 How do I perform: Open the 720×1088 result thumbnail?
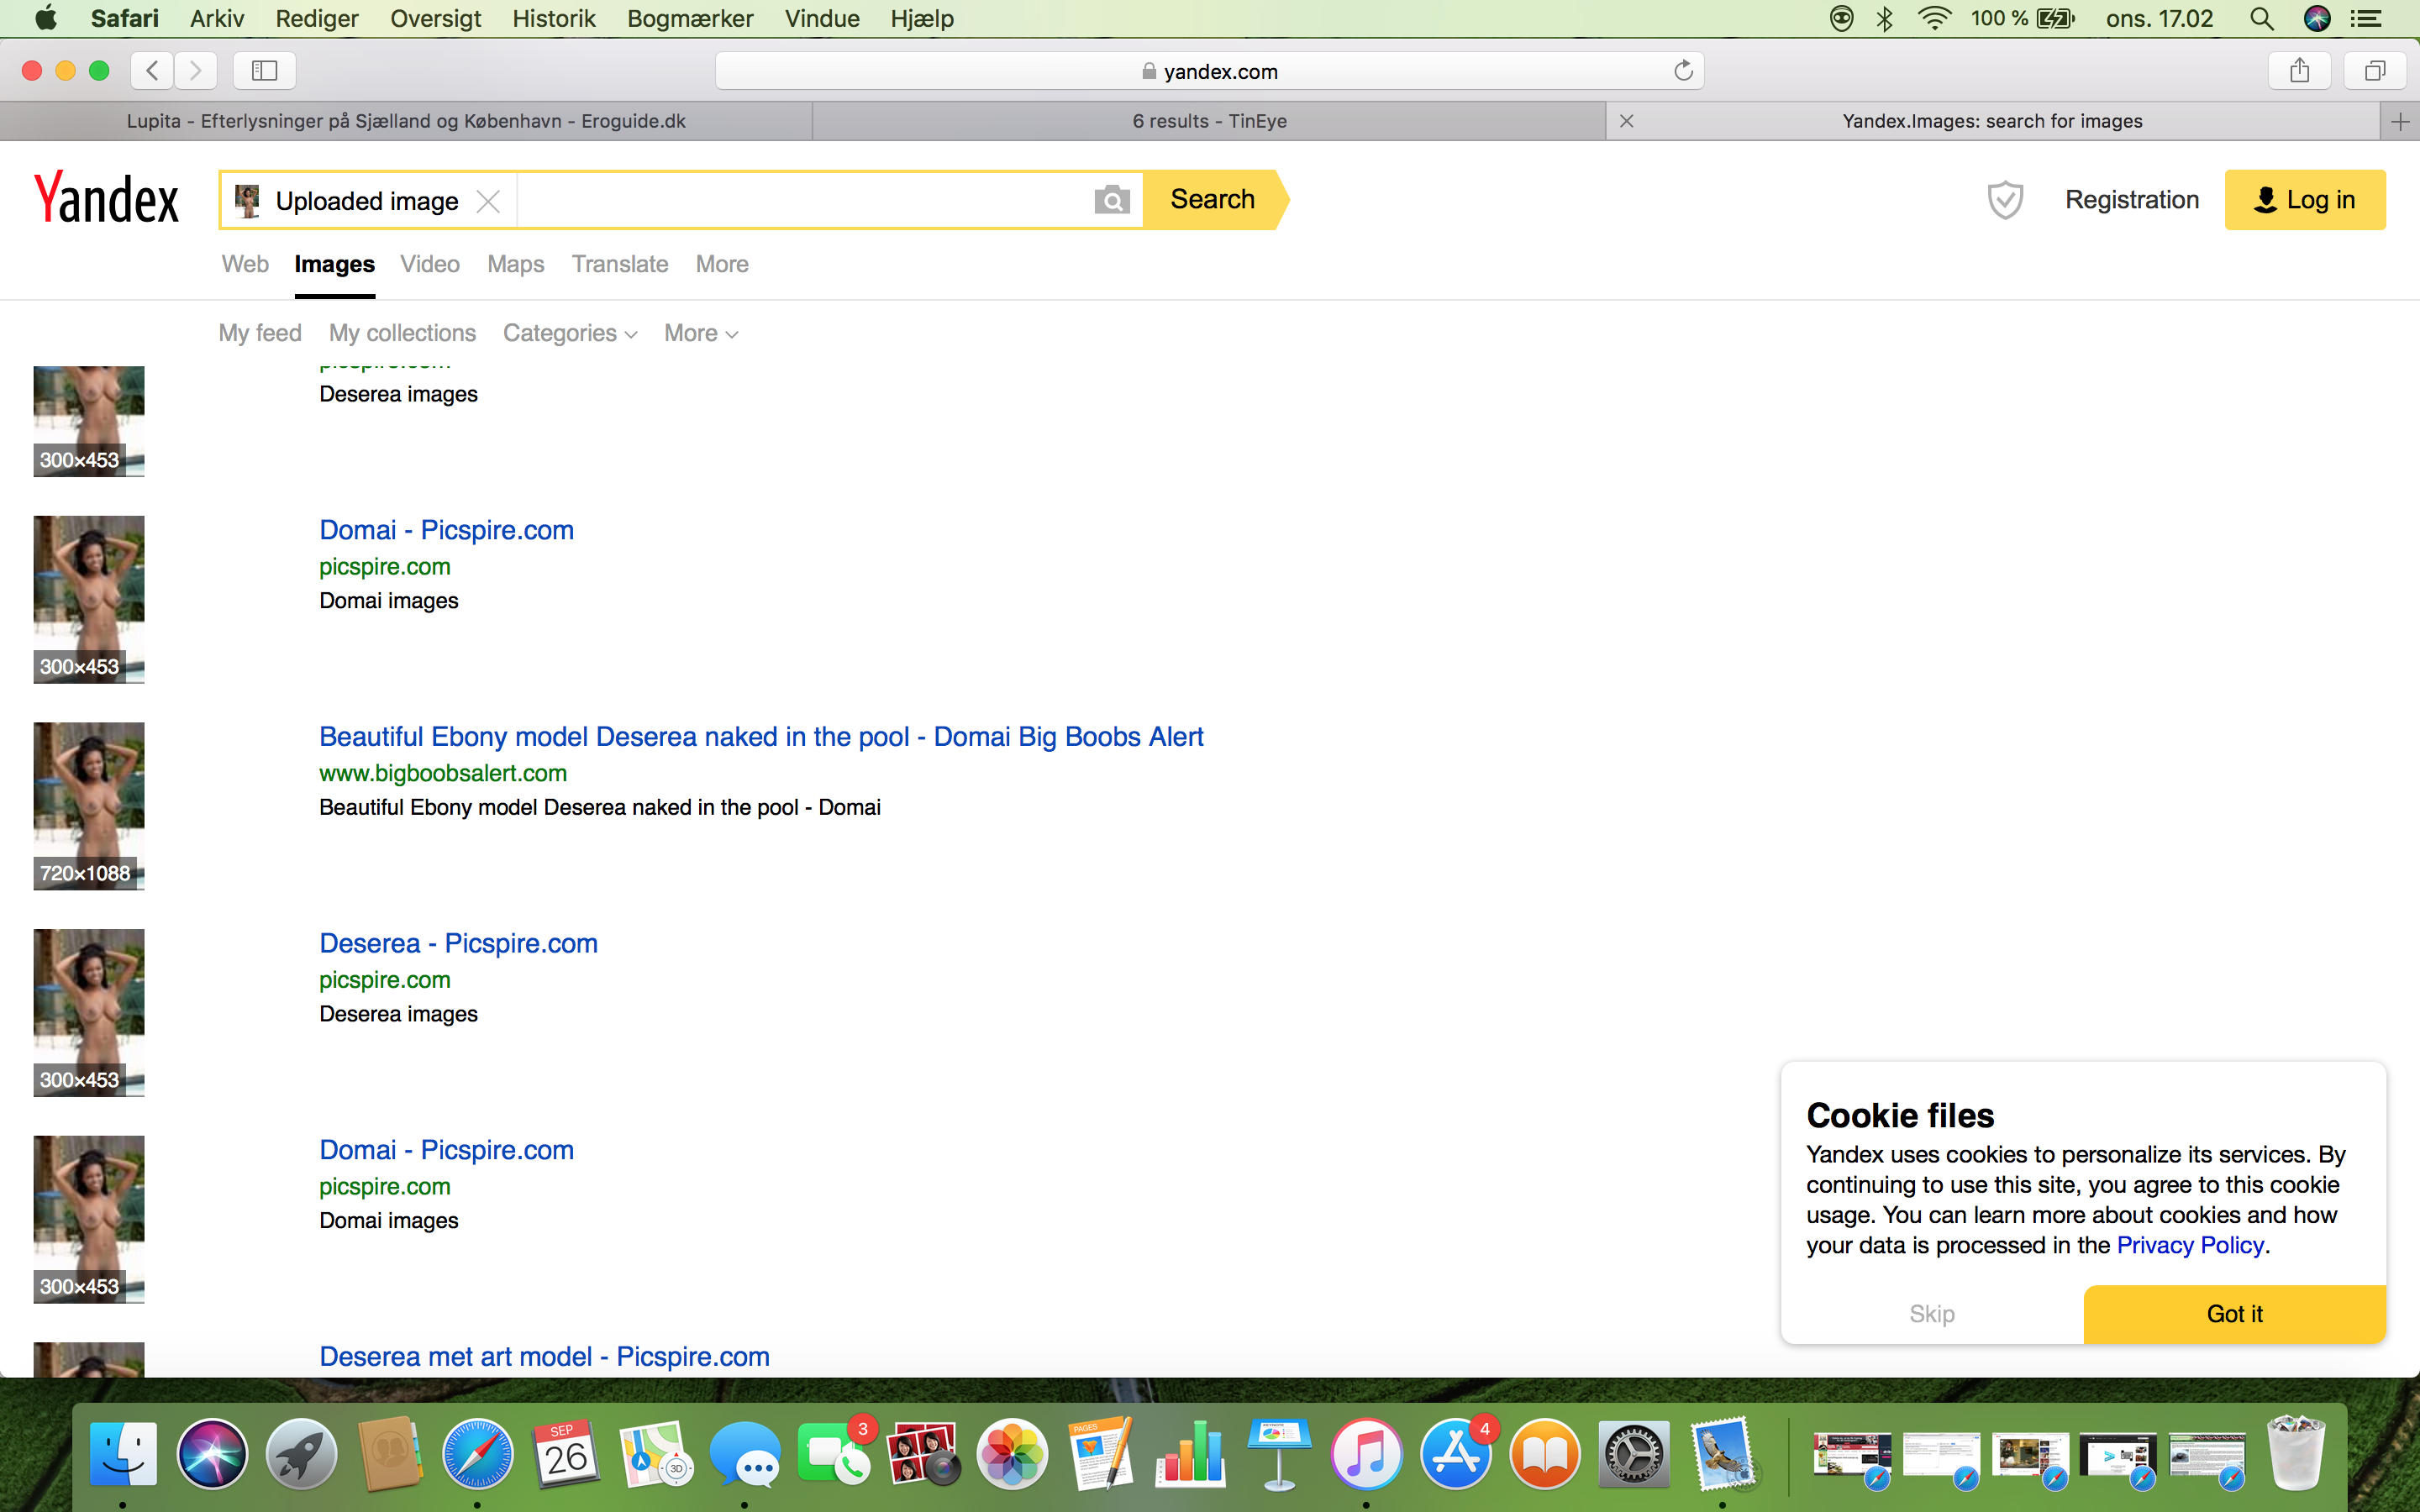[89, 806]
